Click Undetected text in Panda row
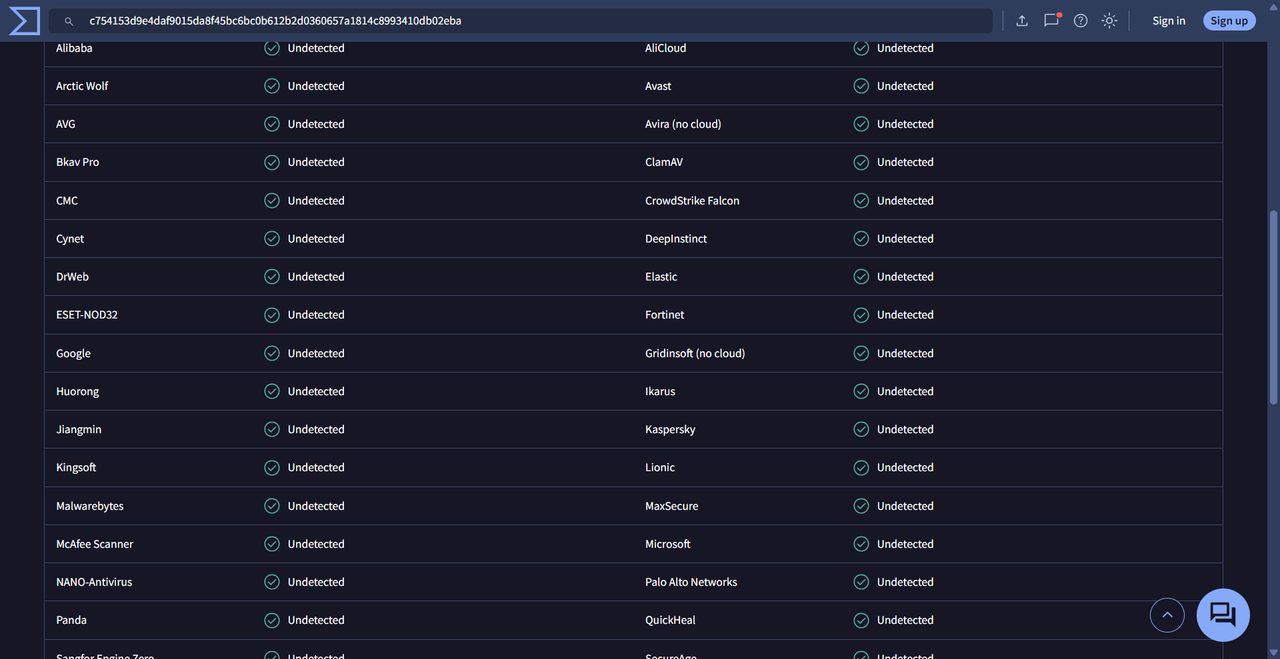The width and height of the screenshot is (1280, 659). pyautogui.click(x=316, y=620)
